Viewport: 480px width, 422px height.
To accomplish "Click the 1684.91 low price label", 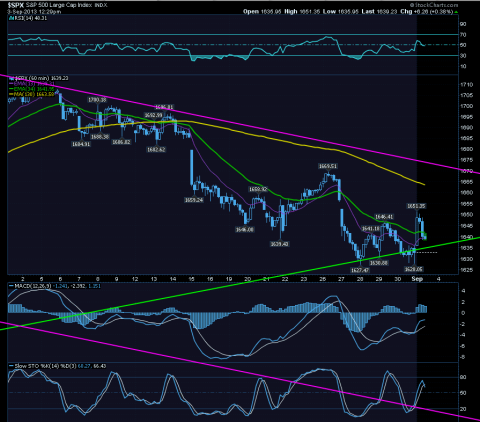I will click(81, 144).
